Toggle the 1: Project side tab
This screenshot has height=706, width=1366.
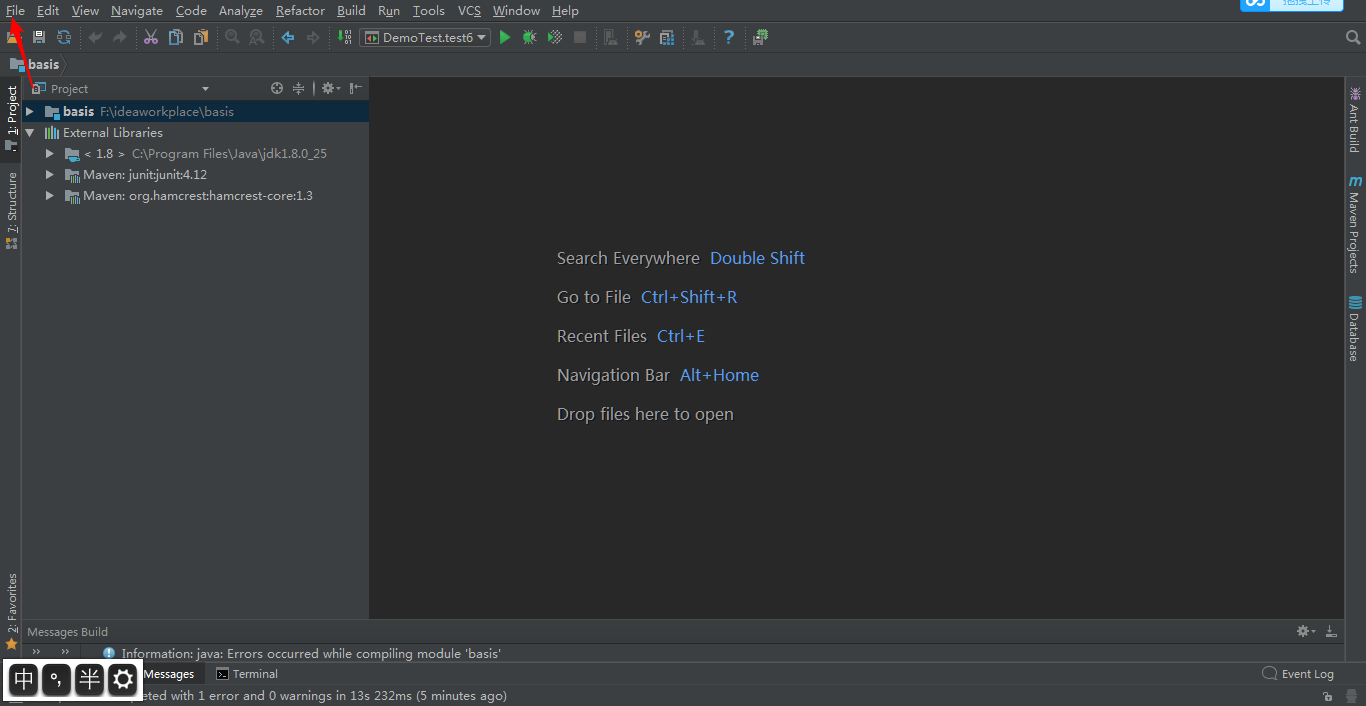[x=11, y=119]
